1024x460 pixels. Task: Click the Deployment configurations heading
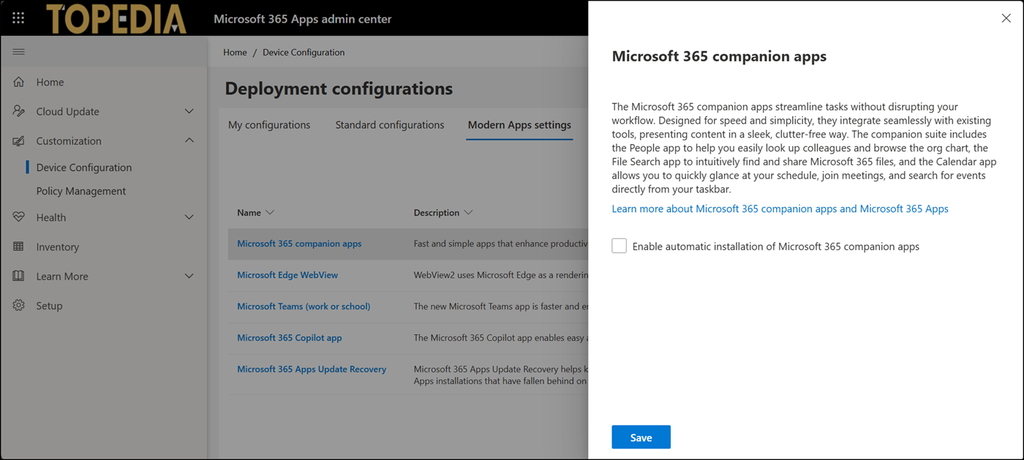[338, 88]
